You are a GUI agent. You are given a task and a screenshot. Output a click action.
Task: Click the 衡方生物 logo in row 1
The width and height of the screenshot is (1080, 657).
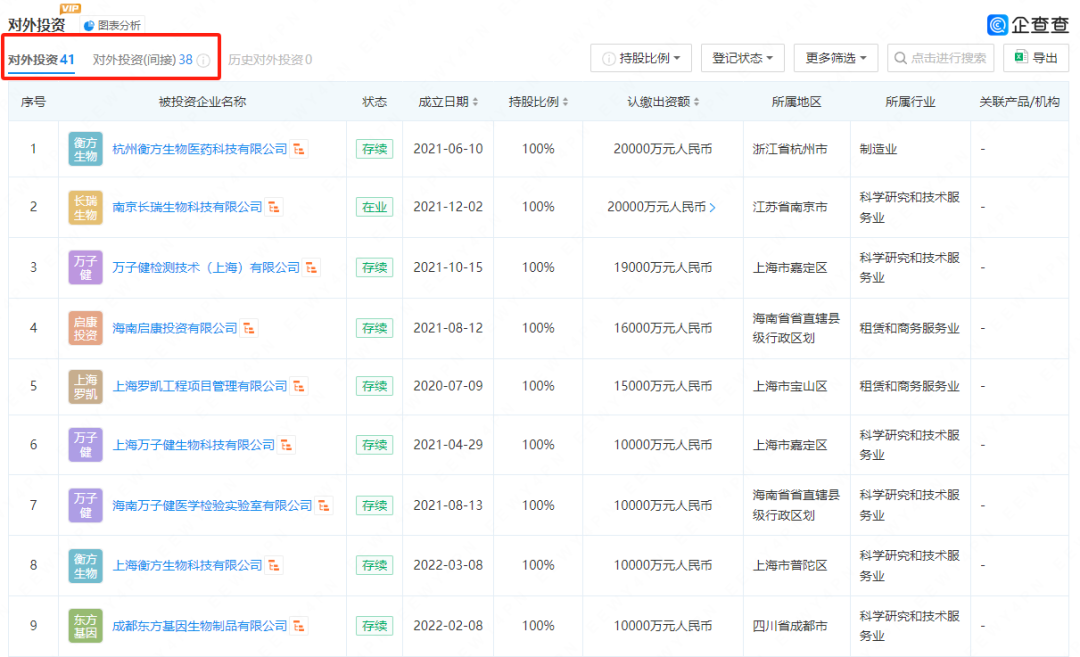(x=85, y=149)
